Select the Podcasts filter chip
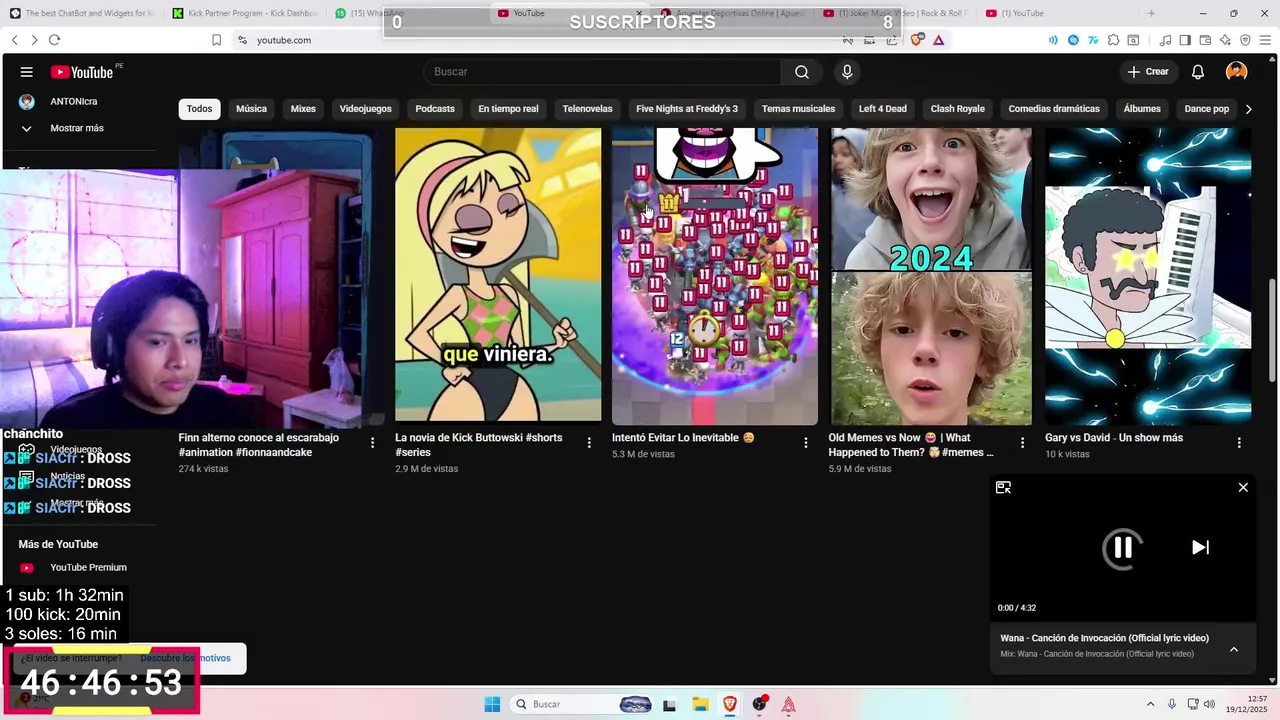The image size is (1280, 720). pyautogui.click(x=435, y=109)
